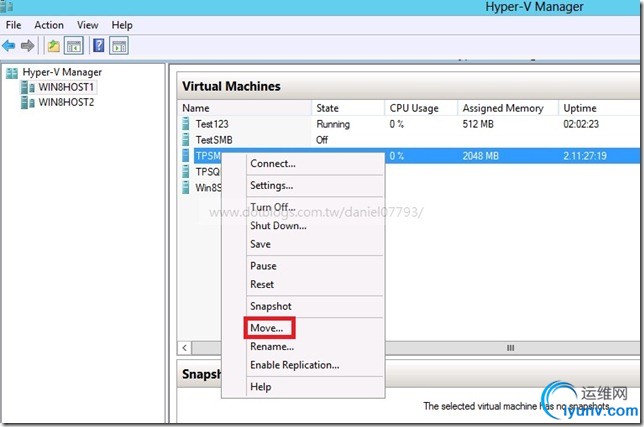Select the TestSMB virtual machine row
This screenshot has width=644, height=427.
(x=409, y=140)
